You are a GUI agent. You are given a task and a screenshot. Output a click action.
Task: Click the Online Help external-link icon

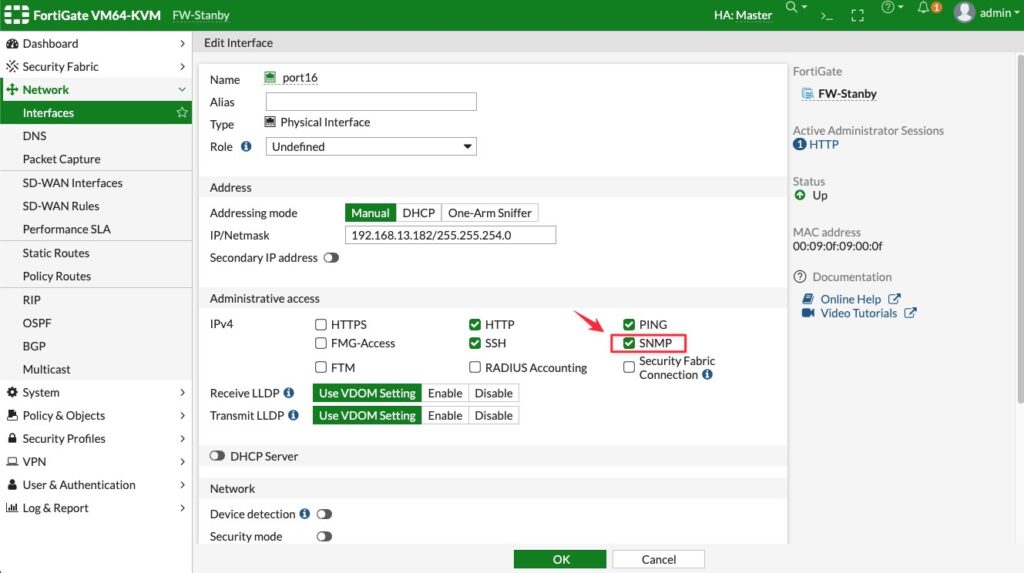(x=894, y=299)
